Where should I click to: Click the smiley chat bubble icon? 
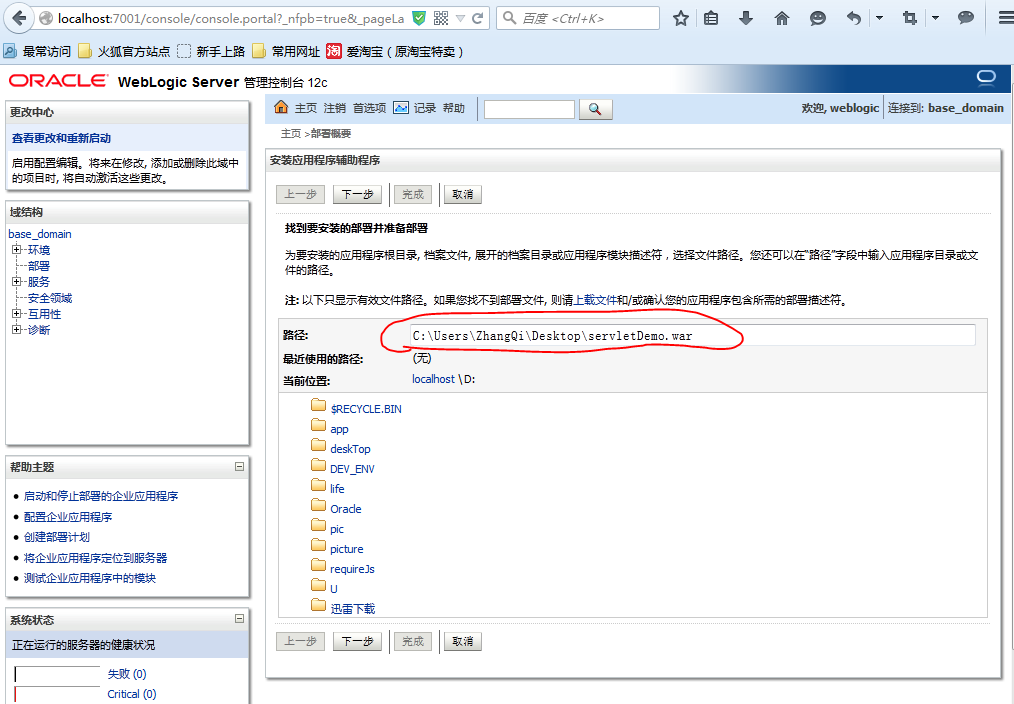point(817,18)
